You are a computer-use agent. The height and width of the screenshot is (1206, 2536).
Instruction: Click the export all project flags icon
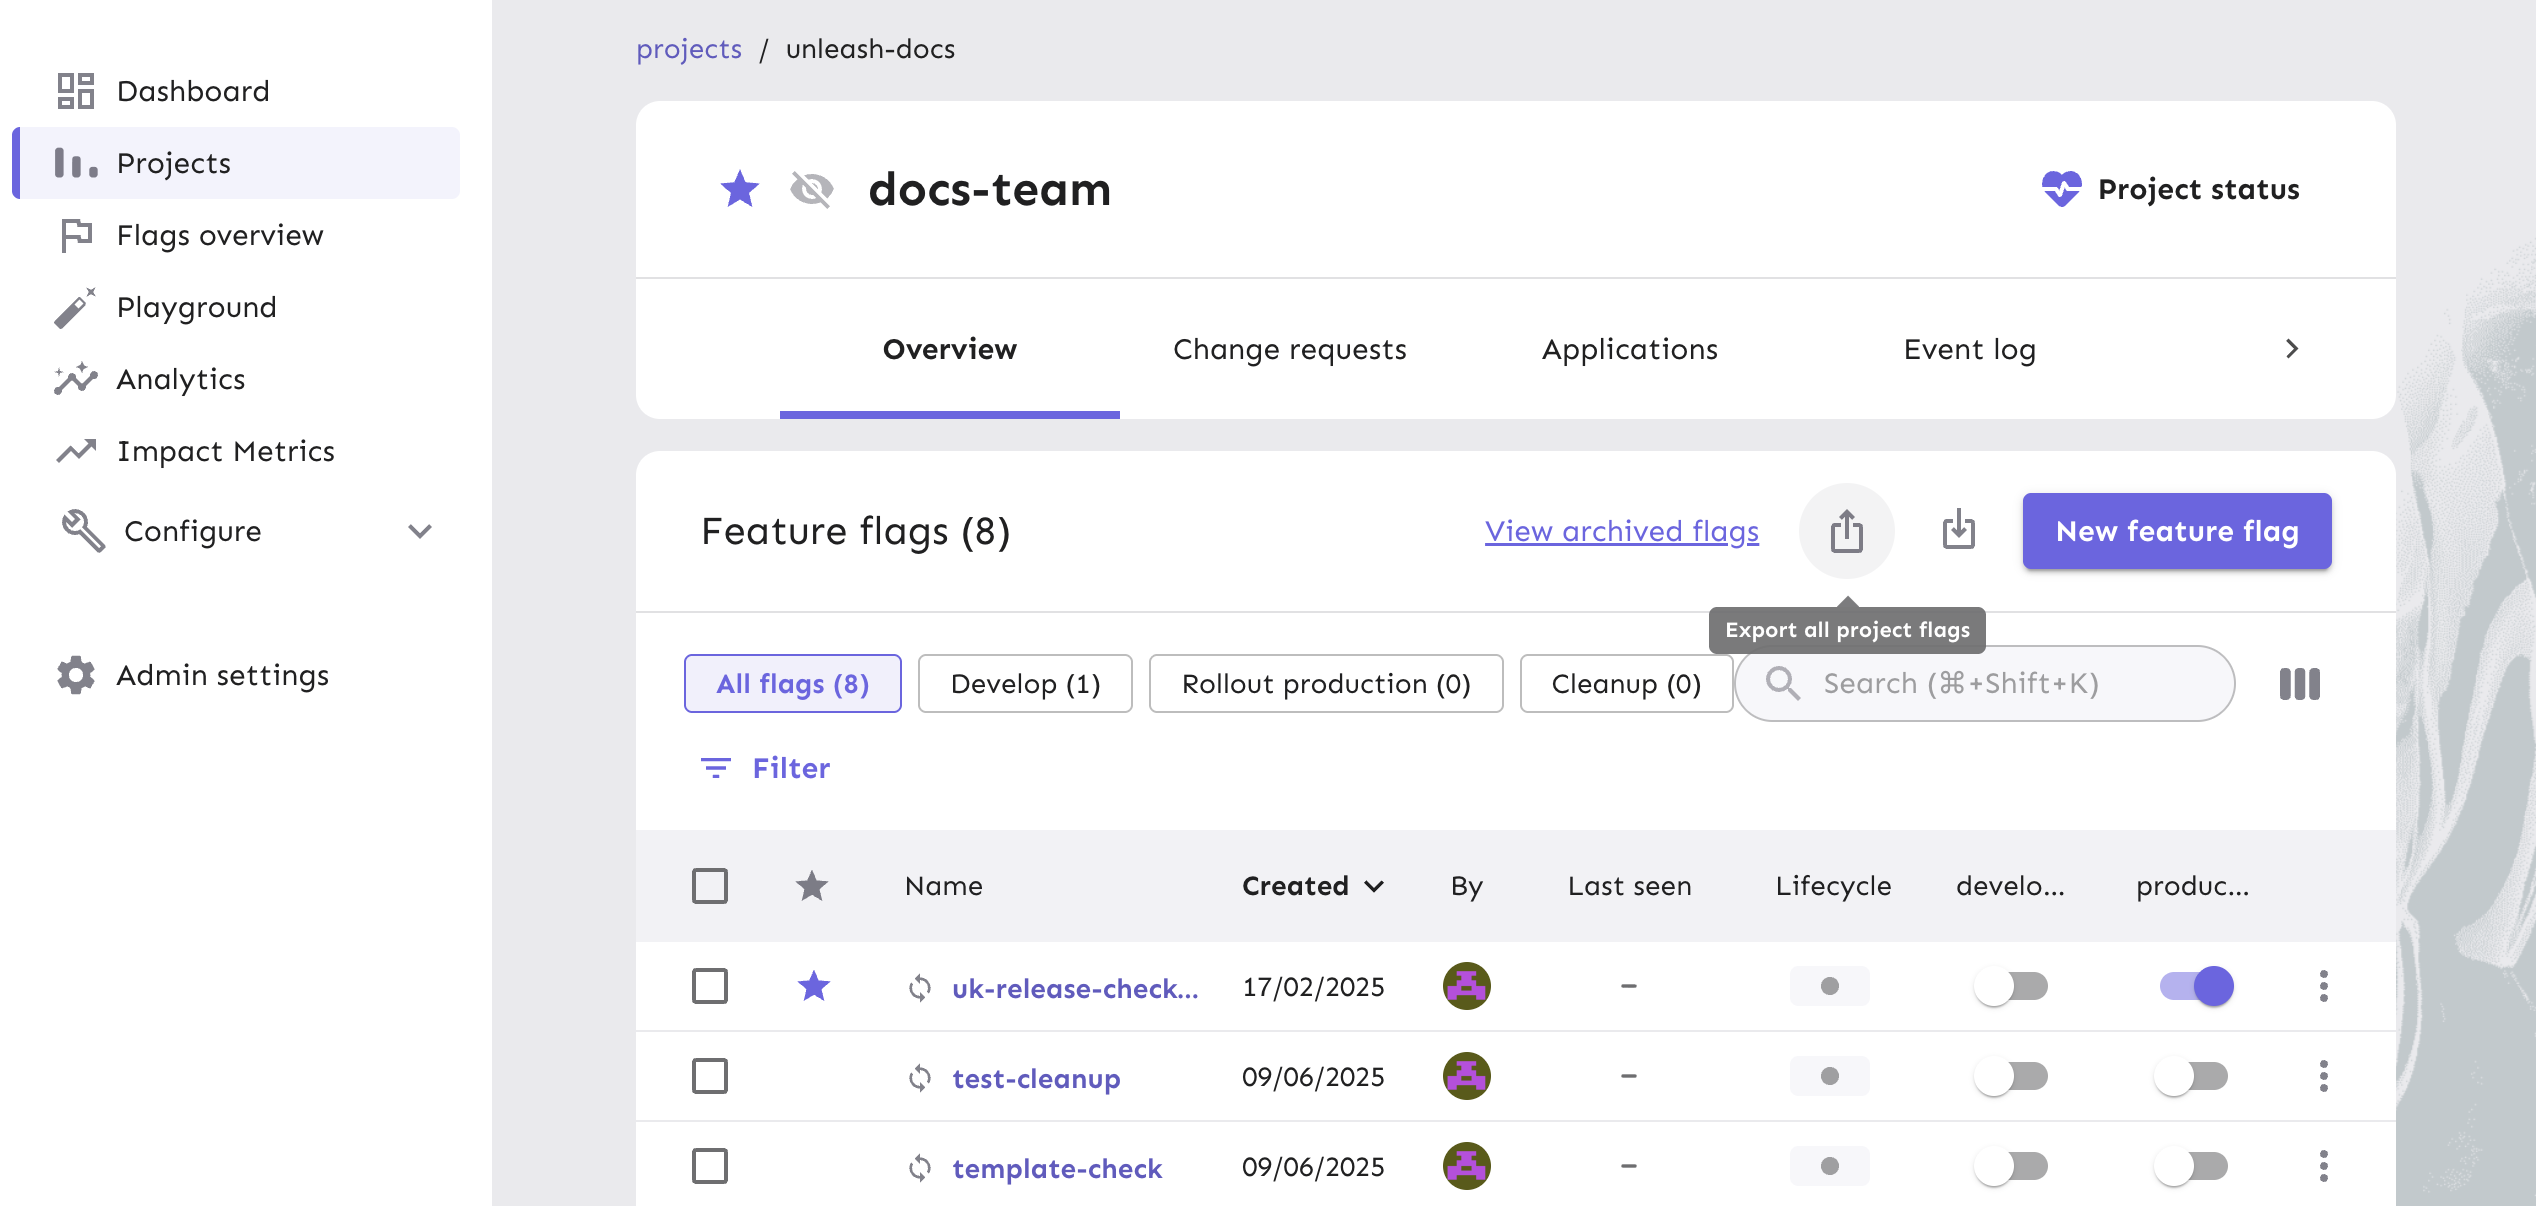click(x=1846, y=531)
